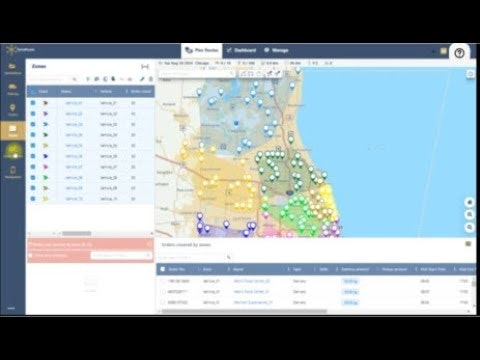
Task: Open the first order's name link
Action: (252, 281)
